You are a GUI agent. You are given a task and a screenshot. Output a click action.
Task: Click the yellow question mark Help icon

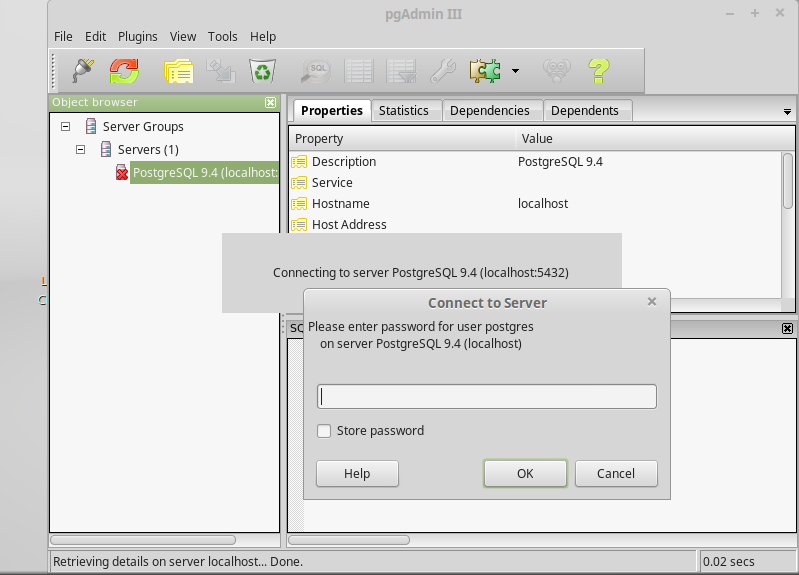coord(598,71)
